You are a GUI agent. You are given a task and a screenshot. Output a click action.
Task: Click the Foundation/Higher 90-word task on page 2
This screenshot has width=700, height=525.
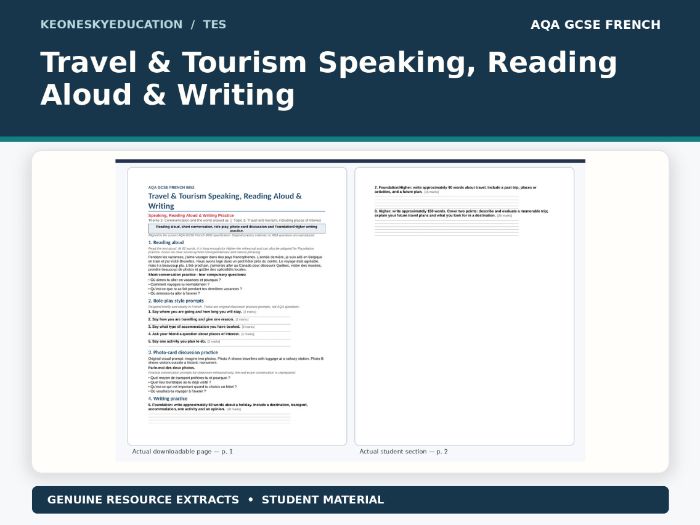tap(455, 189)
